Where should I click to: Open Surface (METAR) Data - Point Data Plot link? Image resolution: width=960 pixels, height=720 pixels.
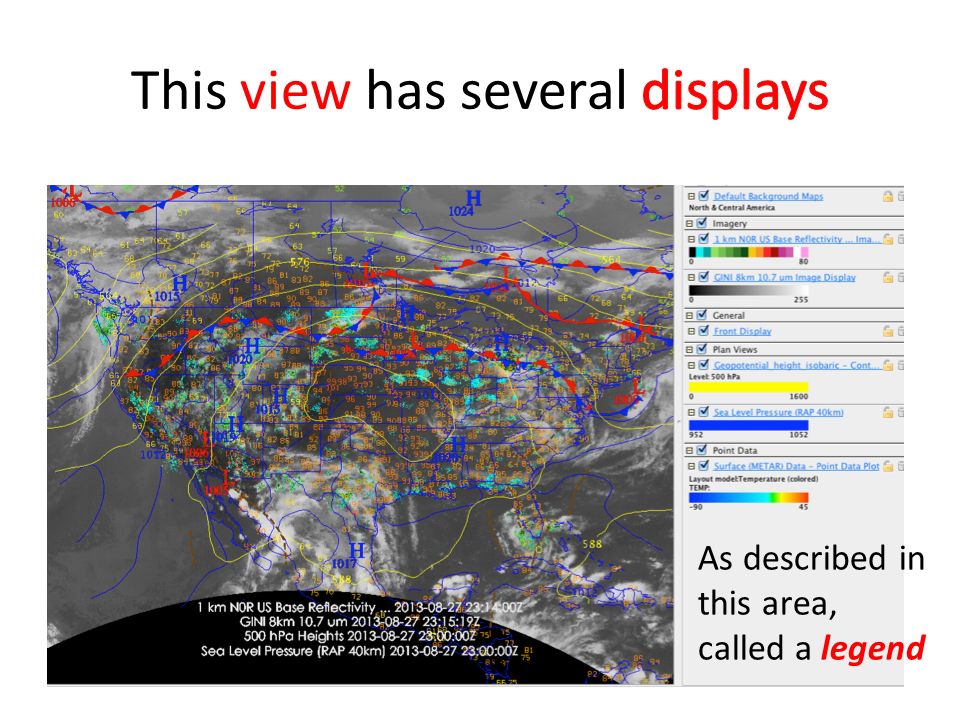[796, 467]
